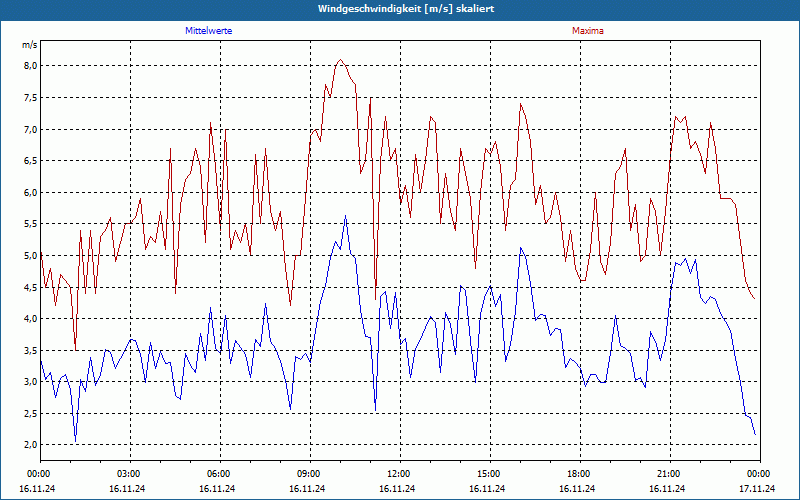Click the 03:00 time axis label
This screenshot has width=800, height=500.
pos(131,474)
